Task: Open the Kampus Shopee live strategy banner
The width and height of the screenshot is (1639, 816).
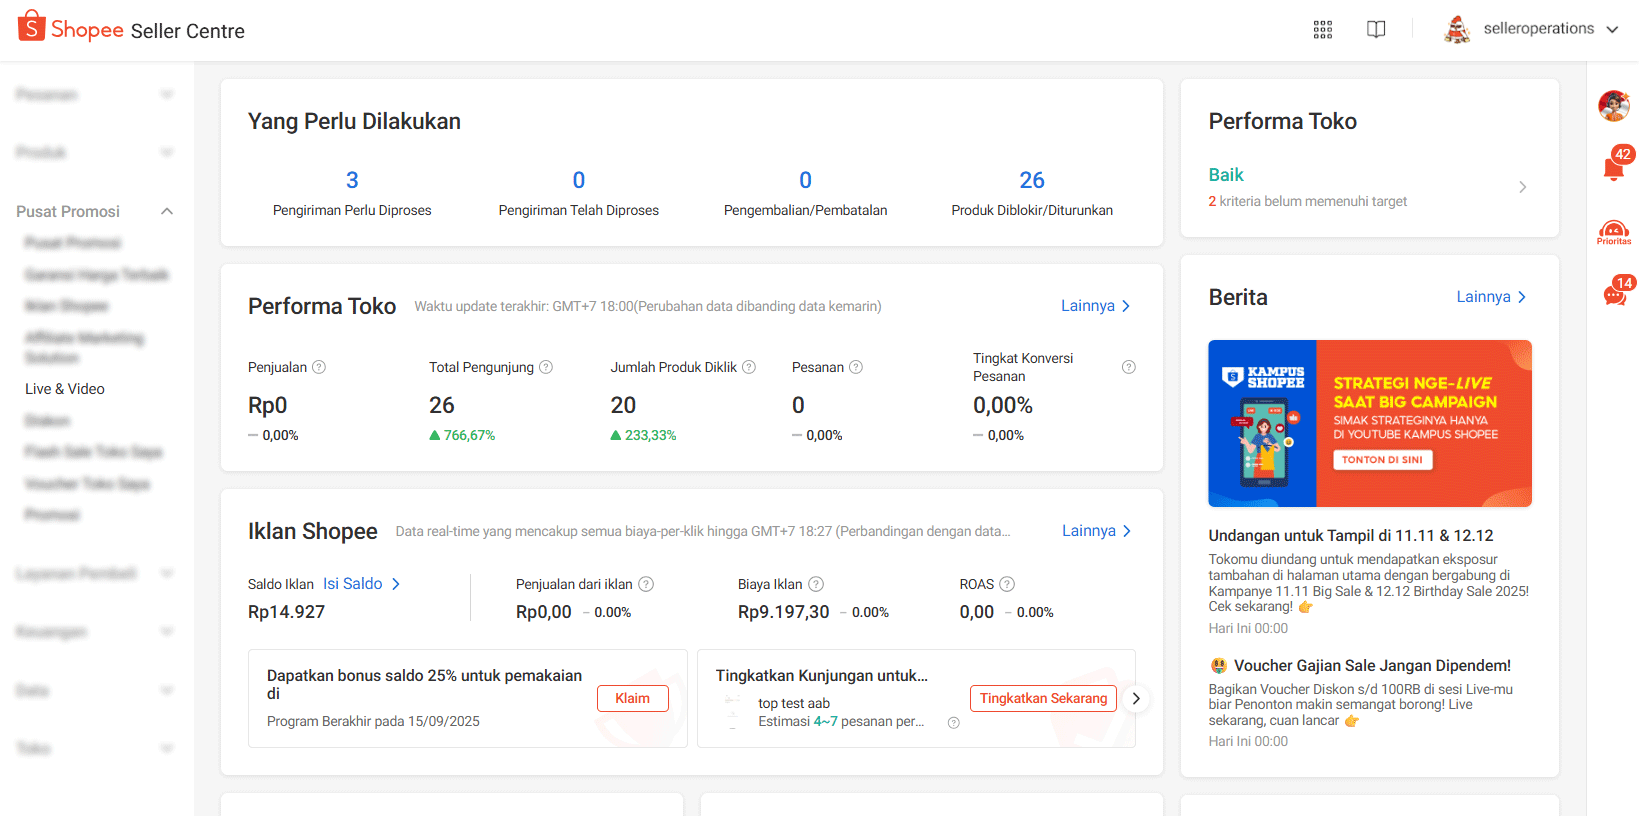Action: pos(1370,423)
